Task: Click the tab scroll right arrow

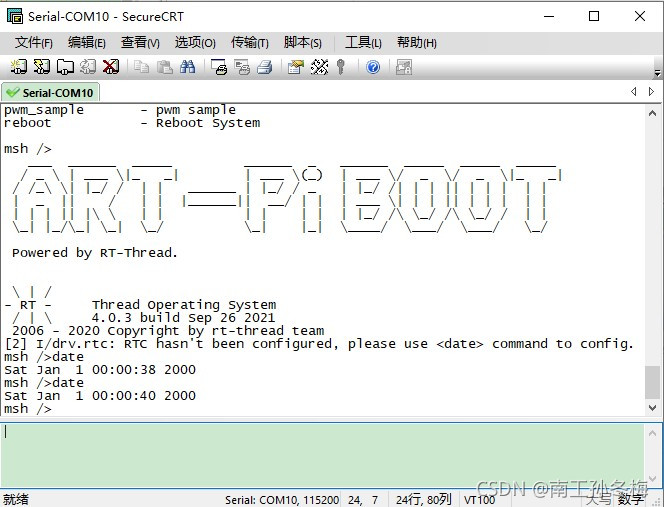Action: point(651,91)
